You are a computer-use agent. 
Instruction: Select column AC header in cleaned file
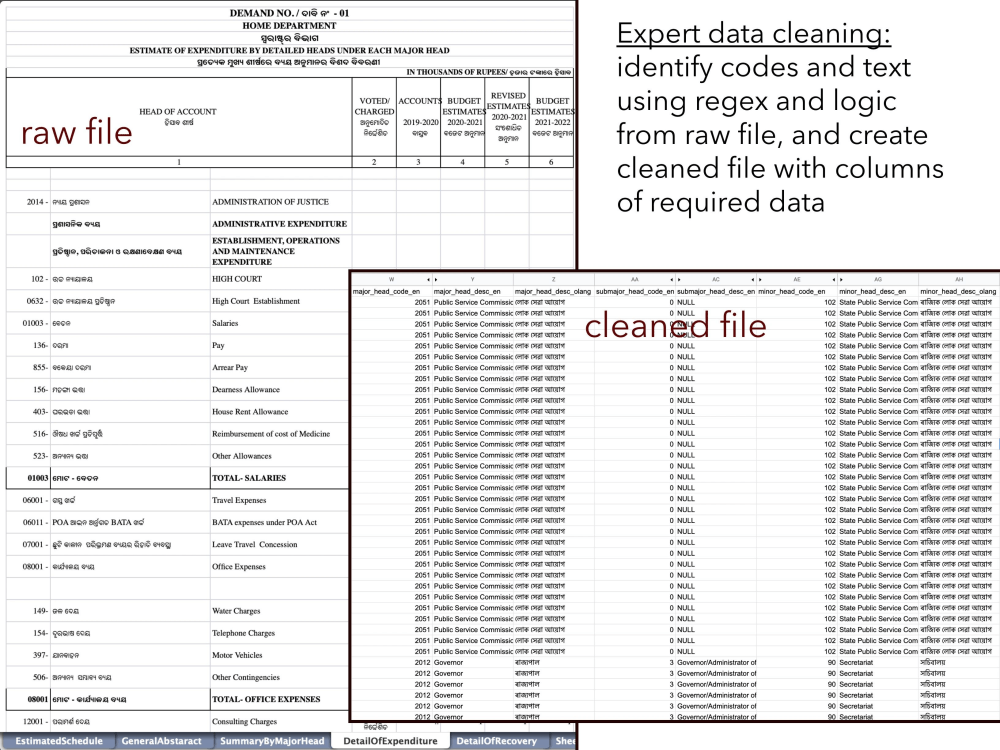tap(716, 279)
